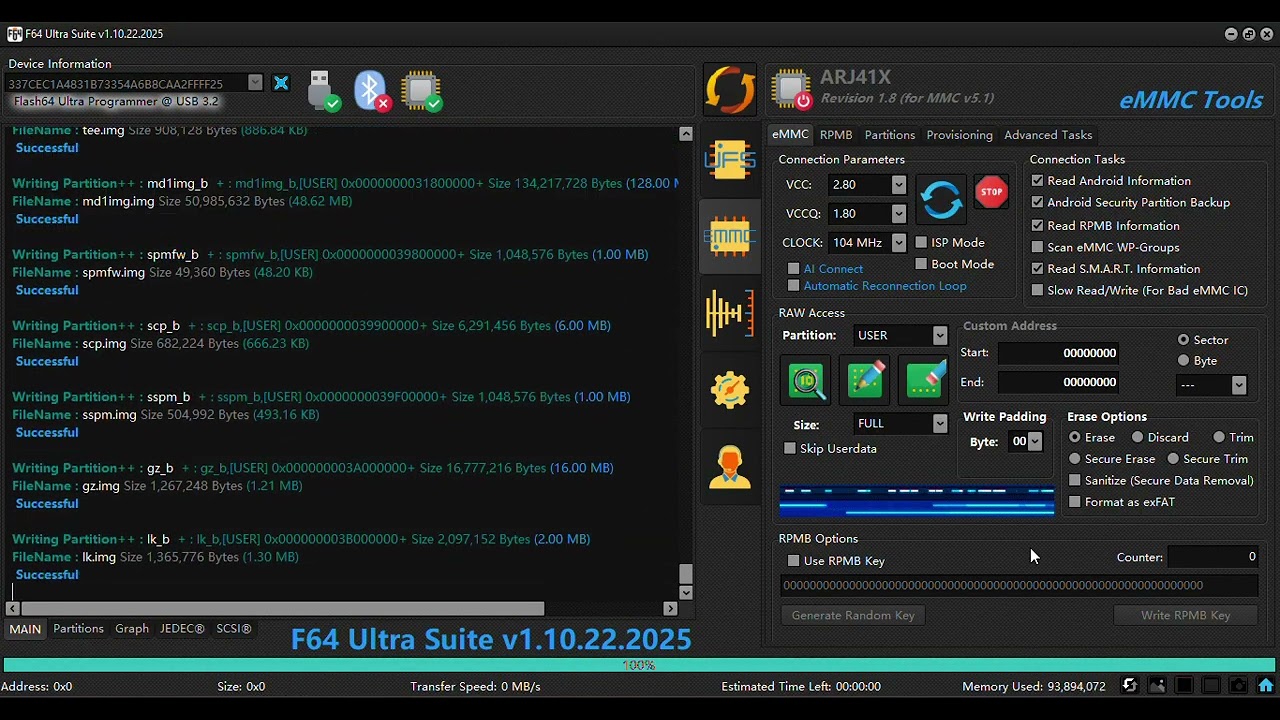Viewport: 1280px width, 720px height.
Task: Open the right-panel Partitions tab
Action: (889, 135)
